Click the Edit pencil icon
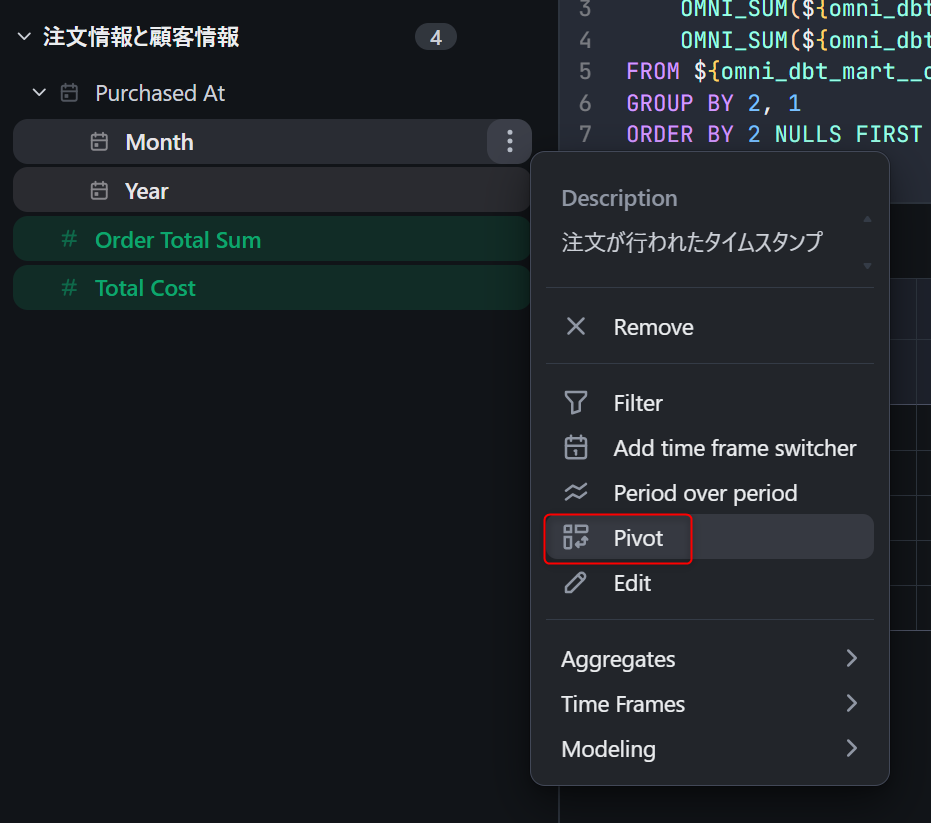The width and height of the screenshot is (931, 823). tap(576, 583)
